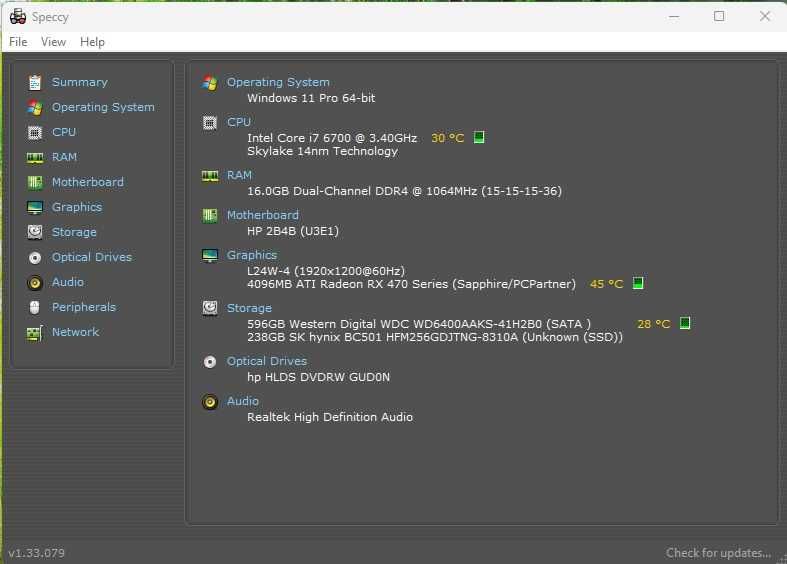Open Storage section in sidebar
The height and width of the screenshot is (564, 787).
(x=74, y=232)
